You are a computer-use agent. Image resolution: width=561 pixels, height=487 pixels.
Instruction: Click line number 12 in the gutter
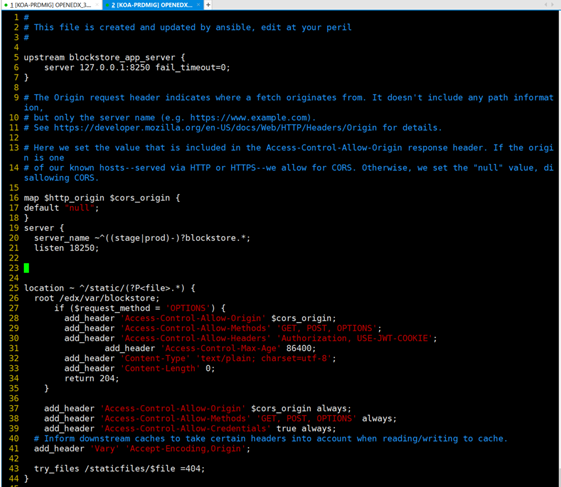14,138
